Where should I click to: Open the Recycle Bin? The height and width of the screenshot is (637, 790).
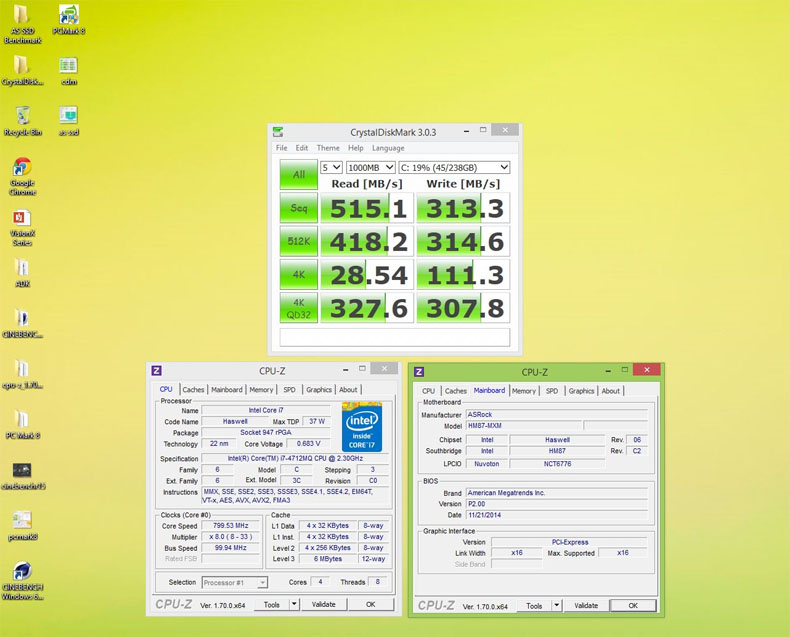(22, 116)
